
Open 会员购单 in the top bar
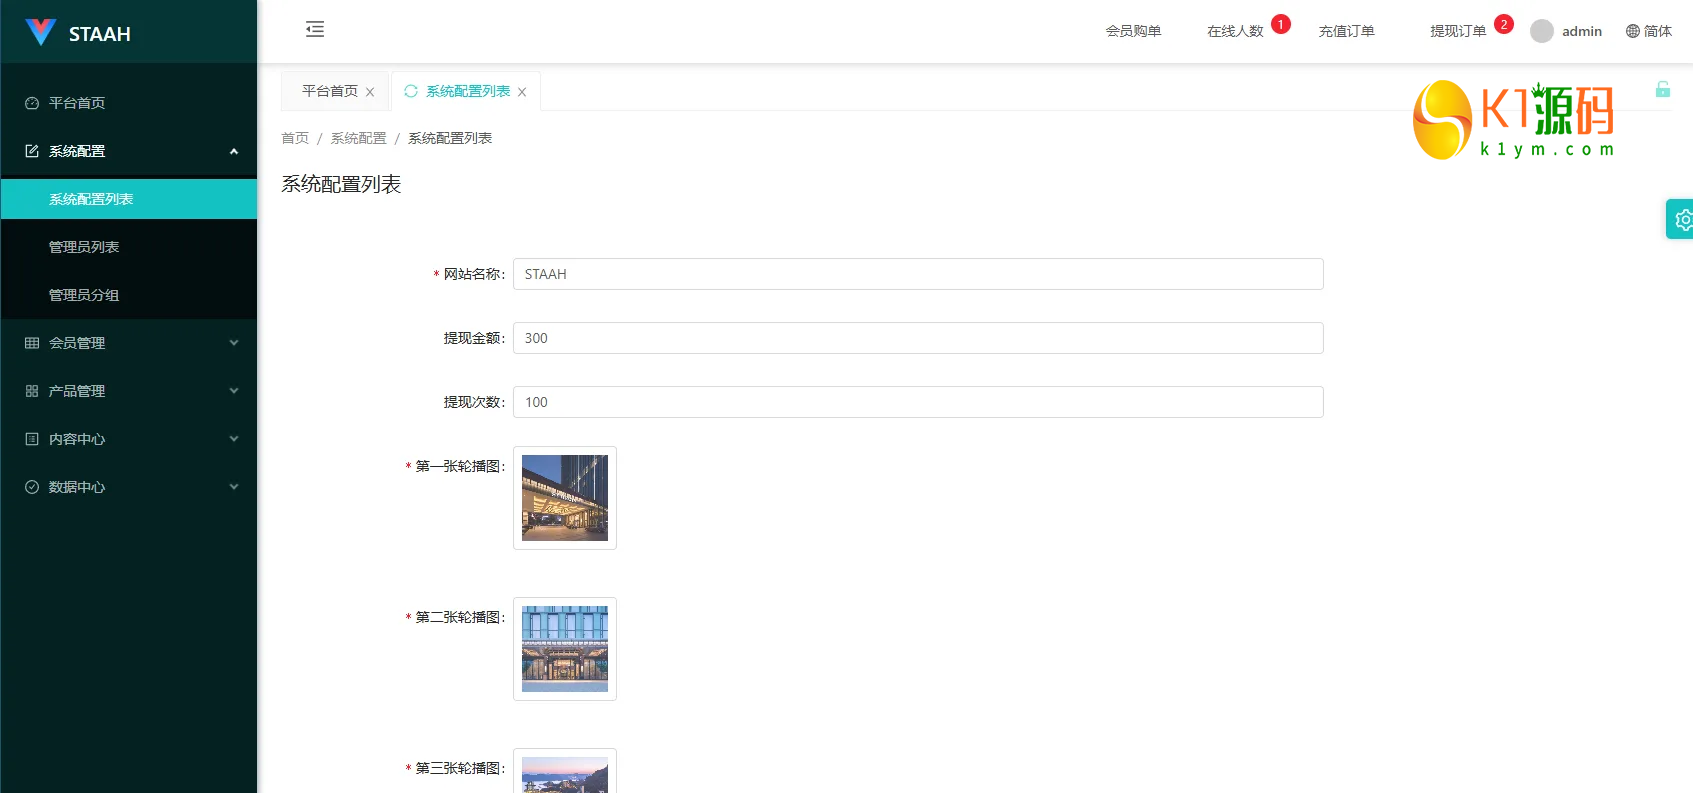click(x=1133, y=31)
